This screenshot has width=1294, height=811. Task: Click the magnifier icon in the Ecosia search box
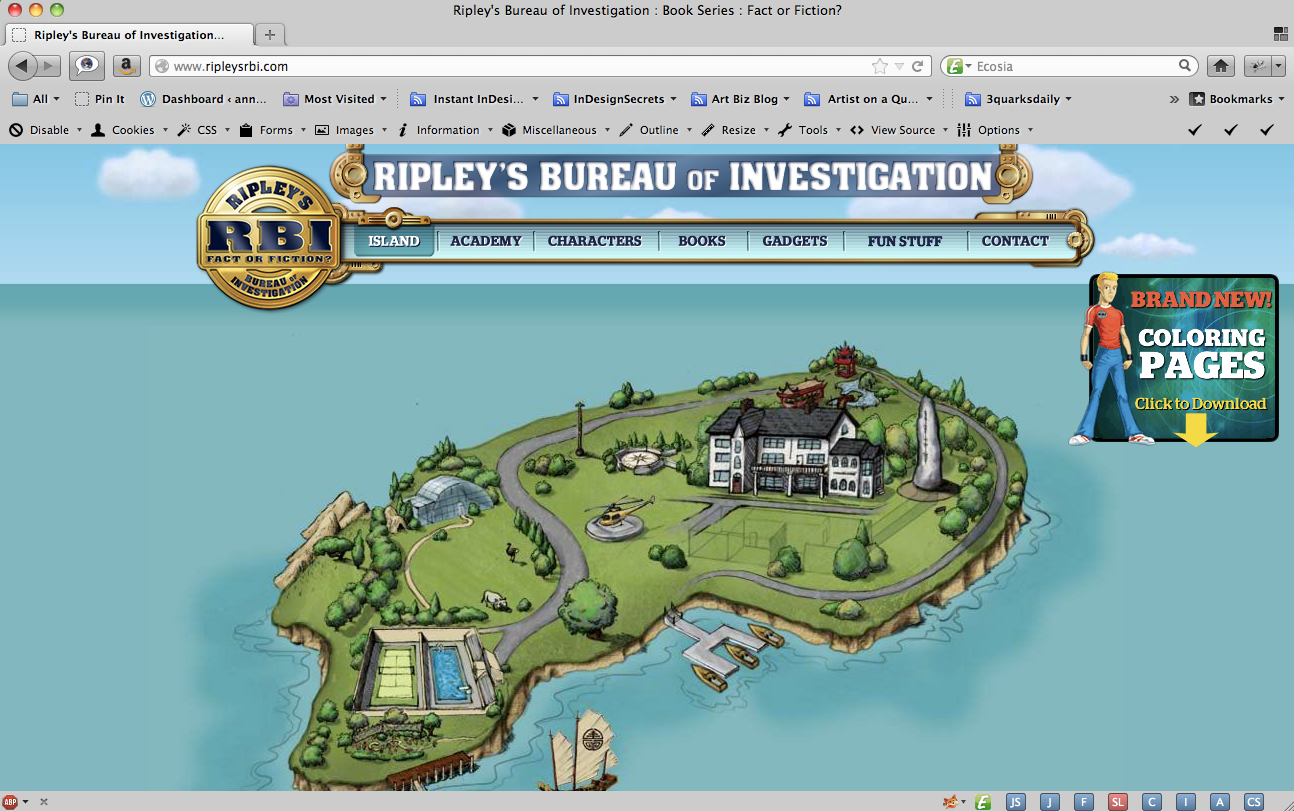(1185, 66)
